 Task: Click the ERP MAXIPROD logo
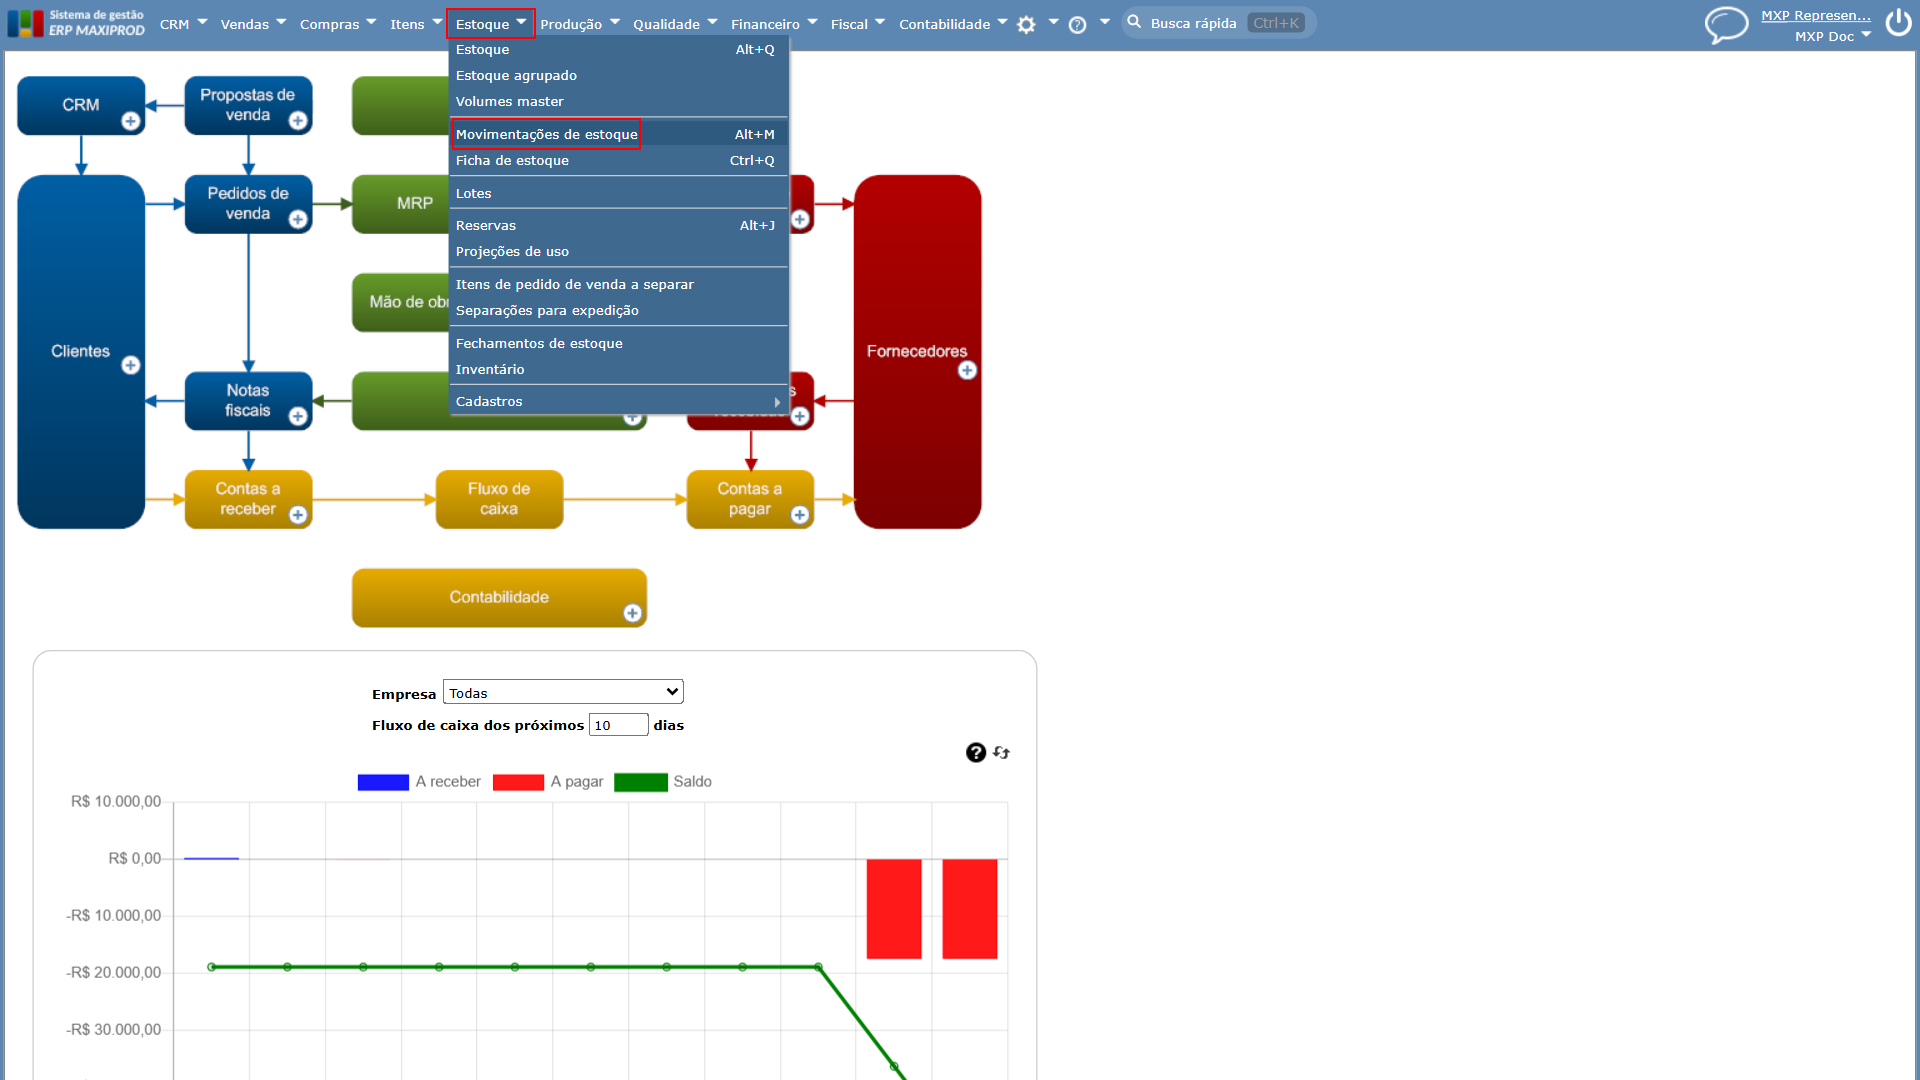tap(76, 23)
